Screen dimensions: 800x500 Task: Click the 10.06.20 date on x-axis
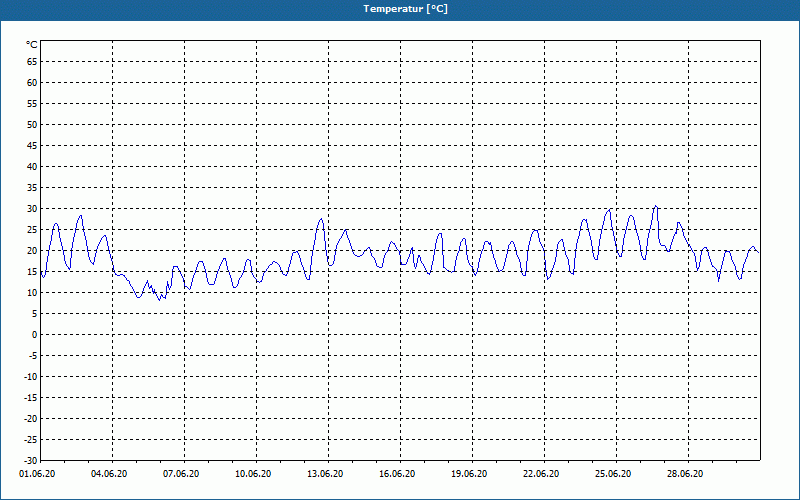[253, 473]
